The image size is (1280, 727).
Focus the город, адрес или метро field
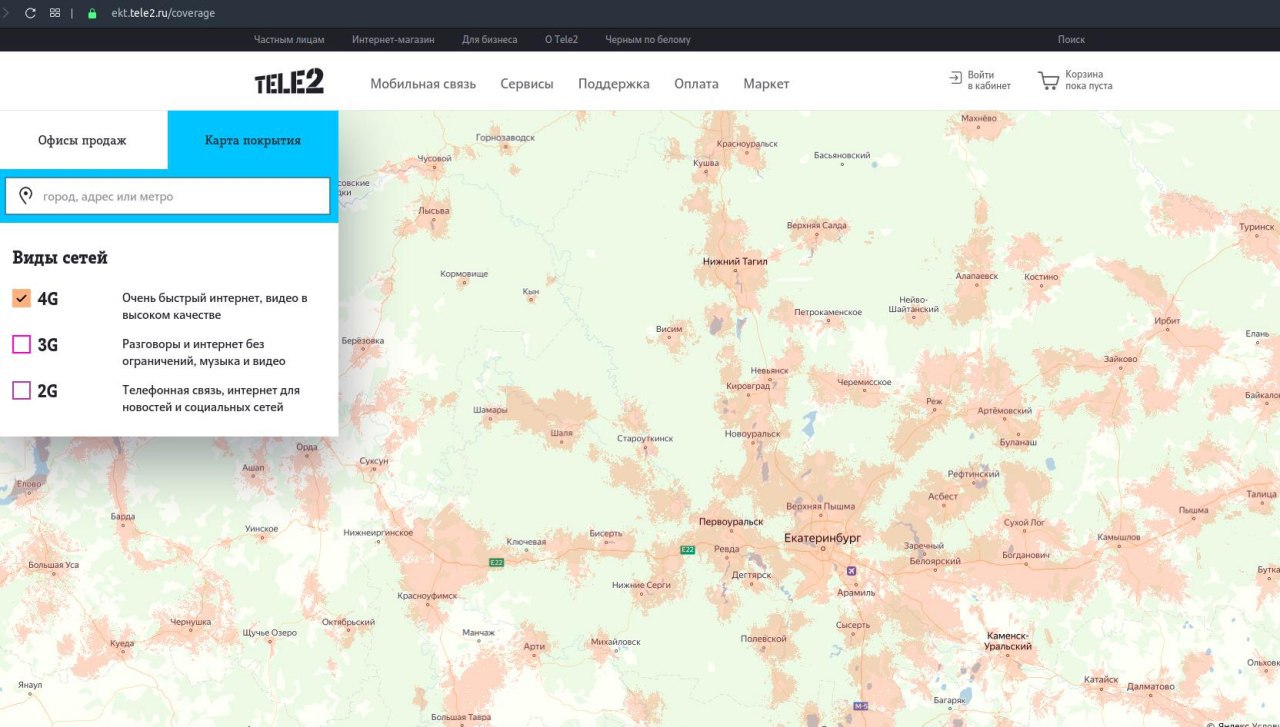[167, 196]
